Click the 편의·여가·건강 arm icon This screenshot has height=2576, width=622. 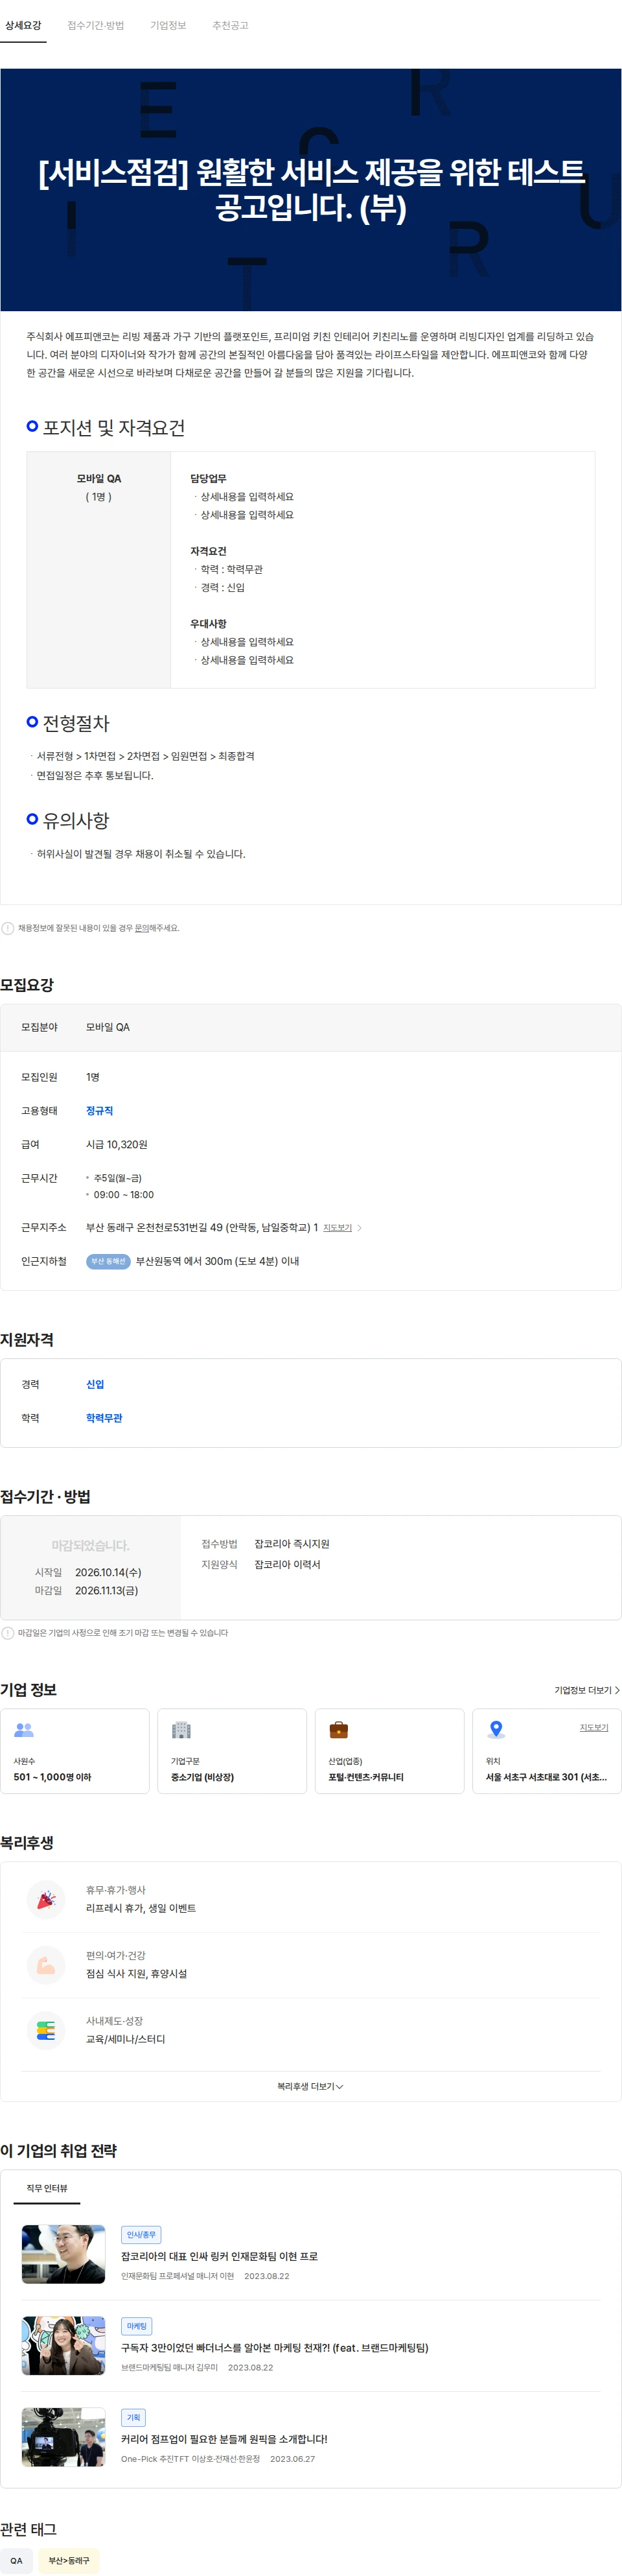coord(46,1965)
